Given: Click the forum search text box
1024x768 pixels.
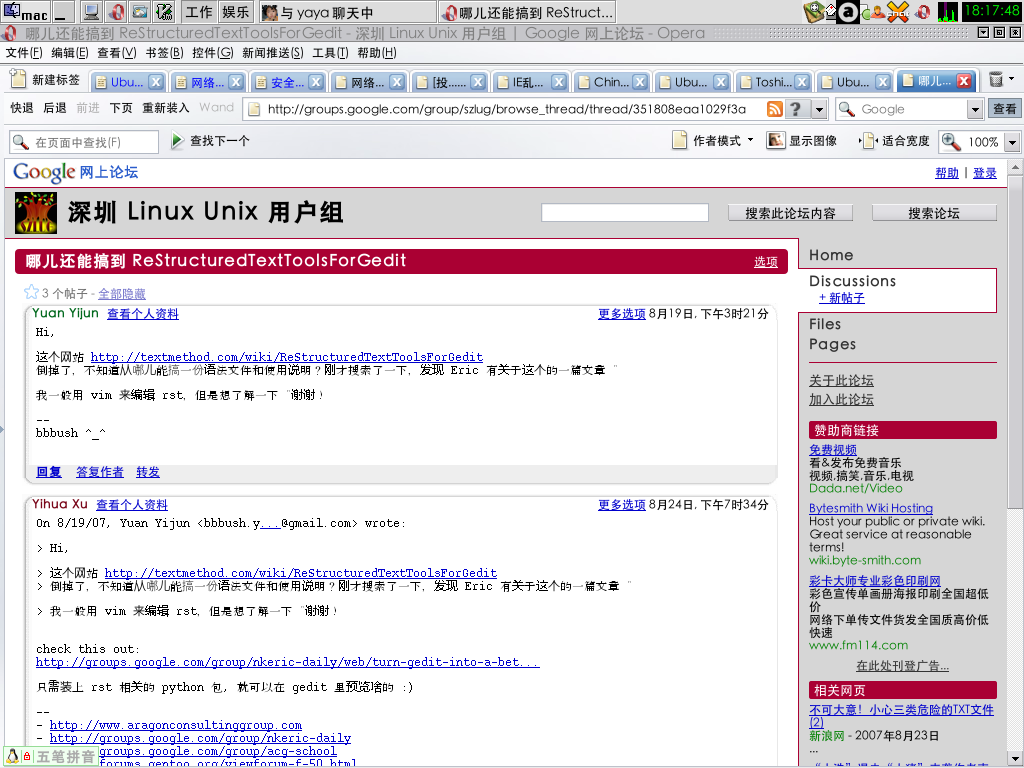Looking at the screenshot, I should pyautogui.click(x=625, y=212).
